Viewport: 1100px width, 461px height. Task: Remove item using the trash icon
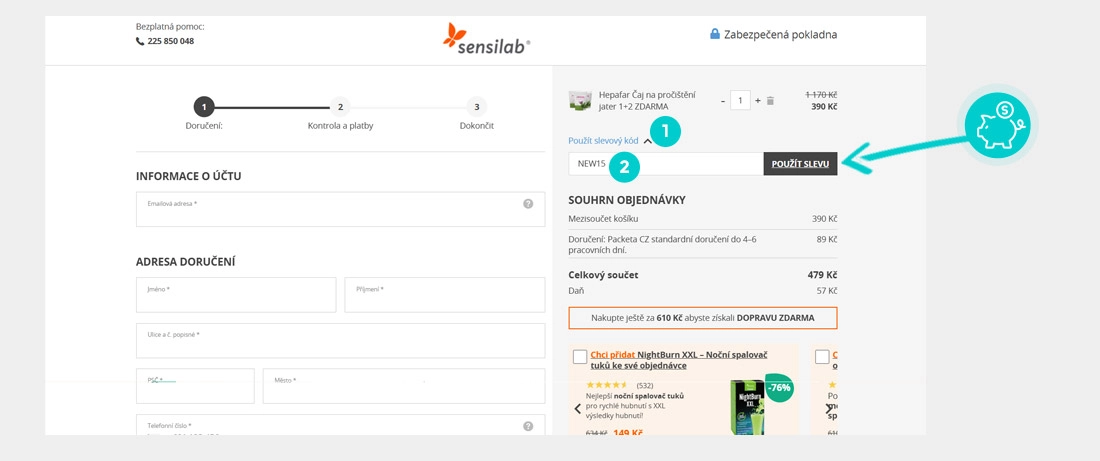[770, 101]
